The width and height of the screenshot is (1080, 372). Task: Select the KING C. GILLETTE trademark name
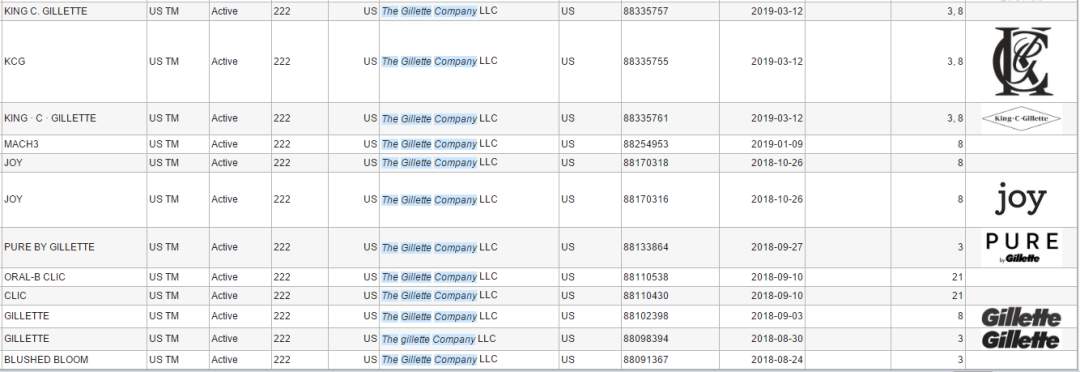45,11
